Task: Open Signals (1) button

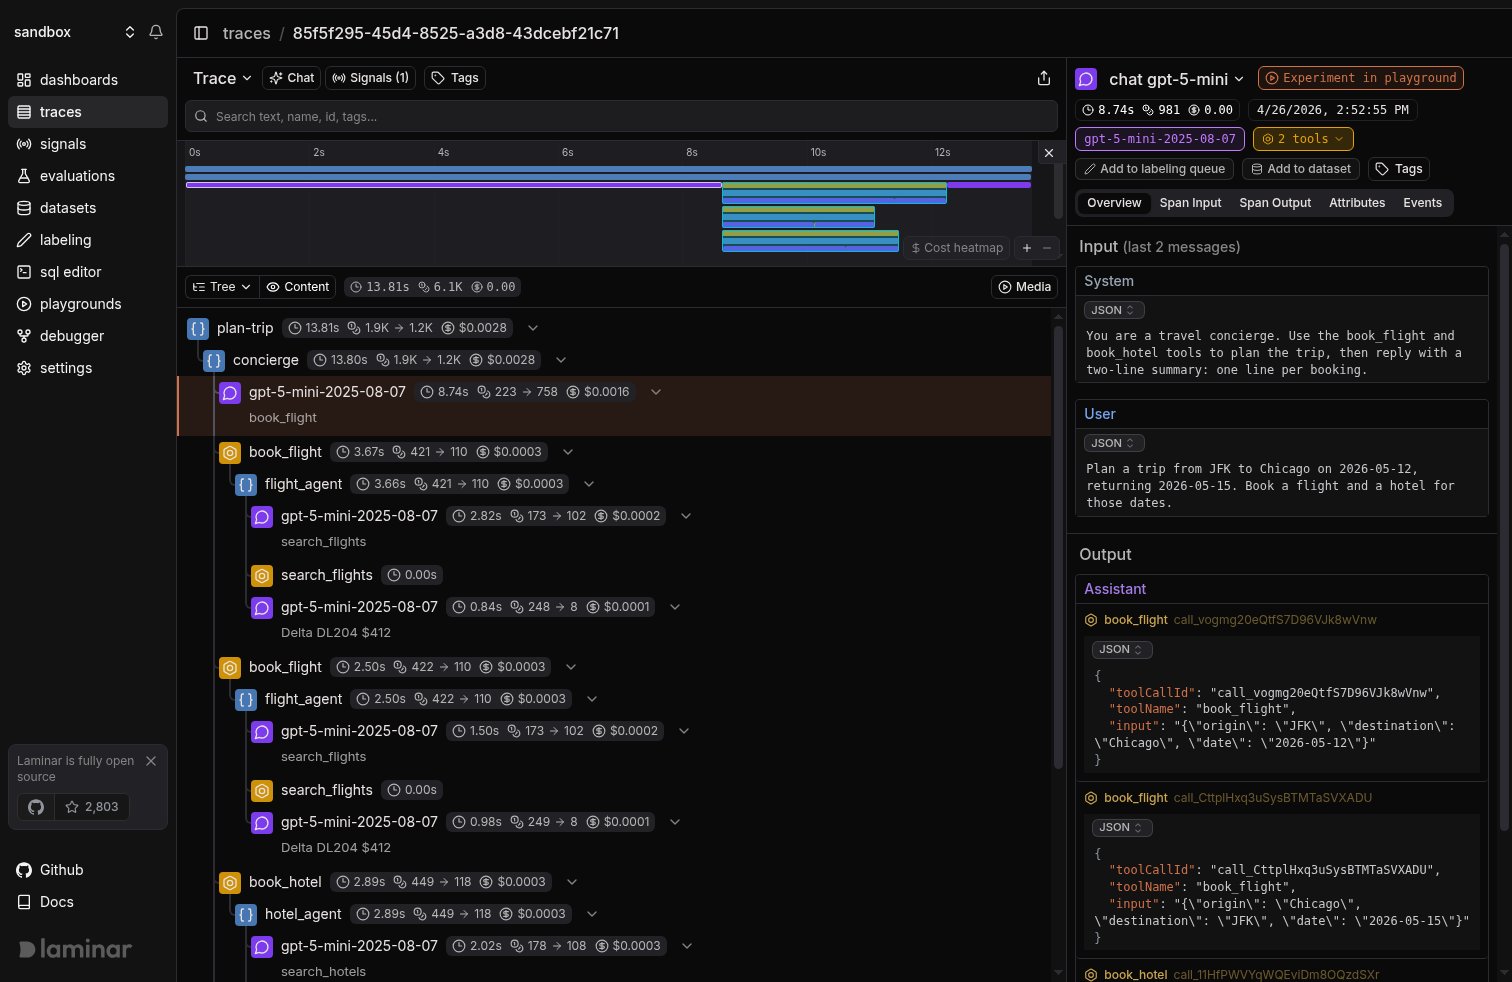Action: pyautogui.click(x=370, y=78)
